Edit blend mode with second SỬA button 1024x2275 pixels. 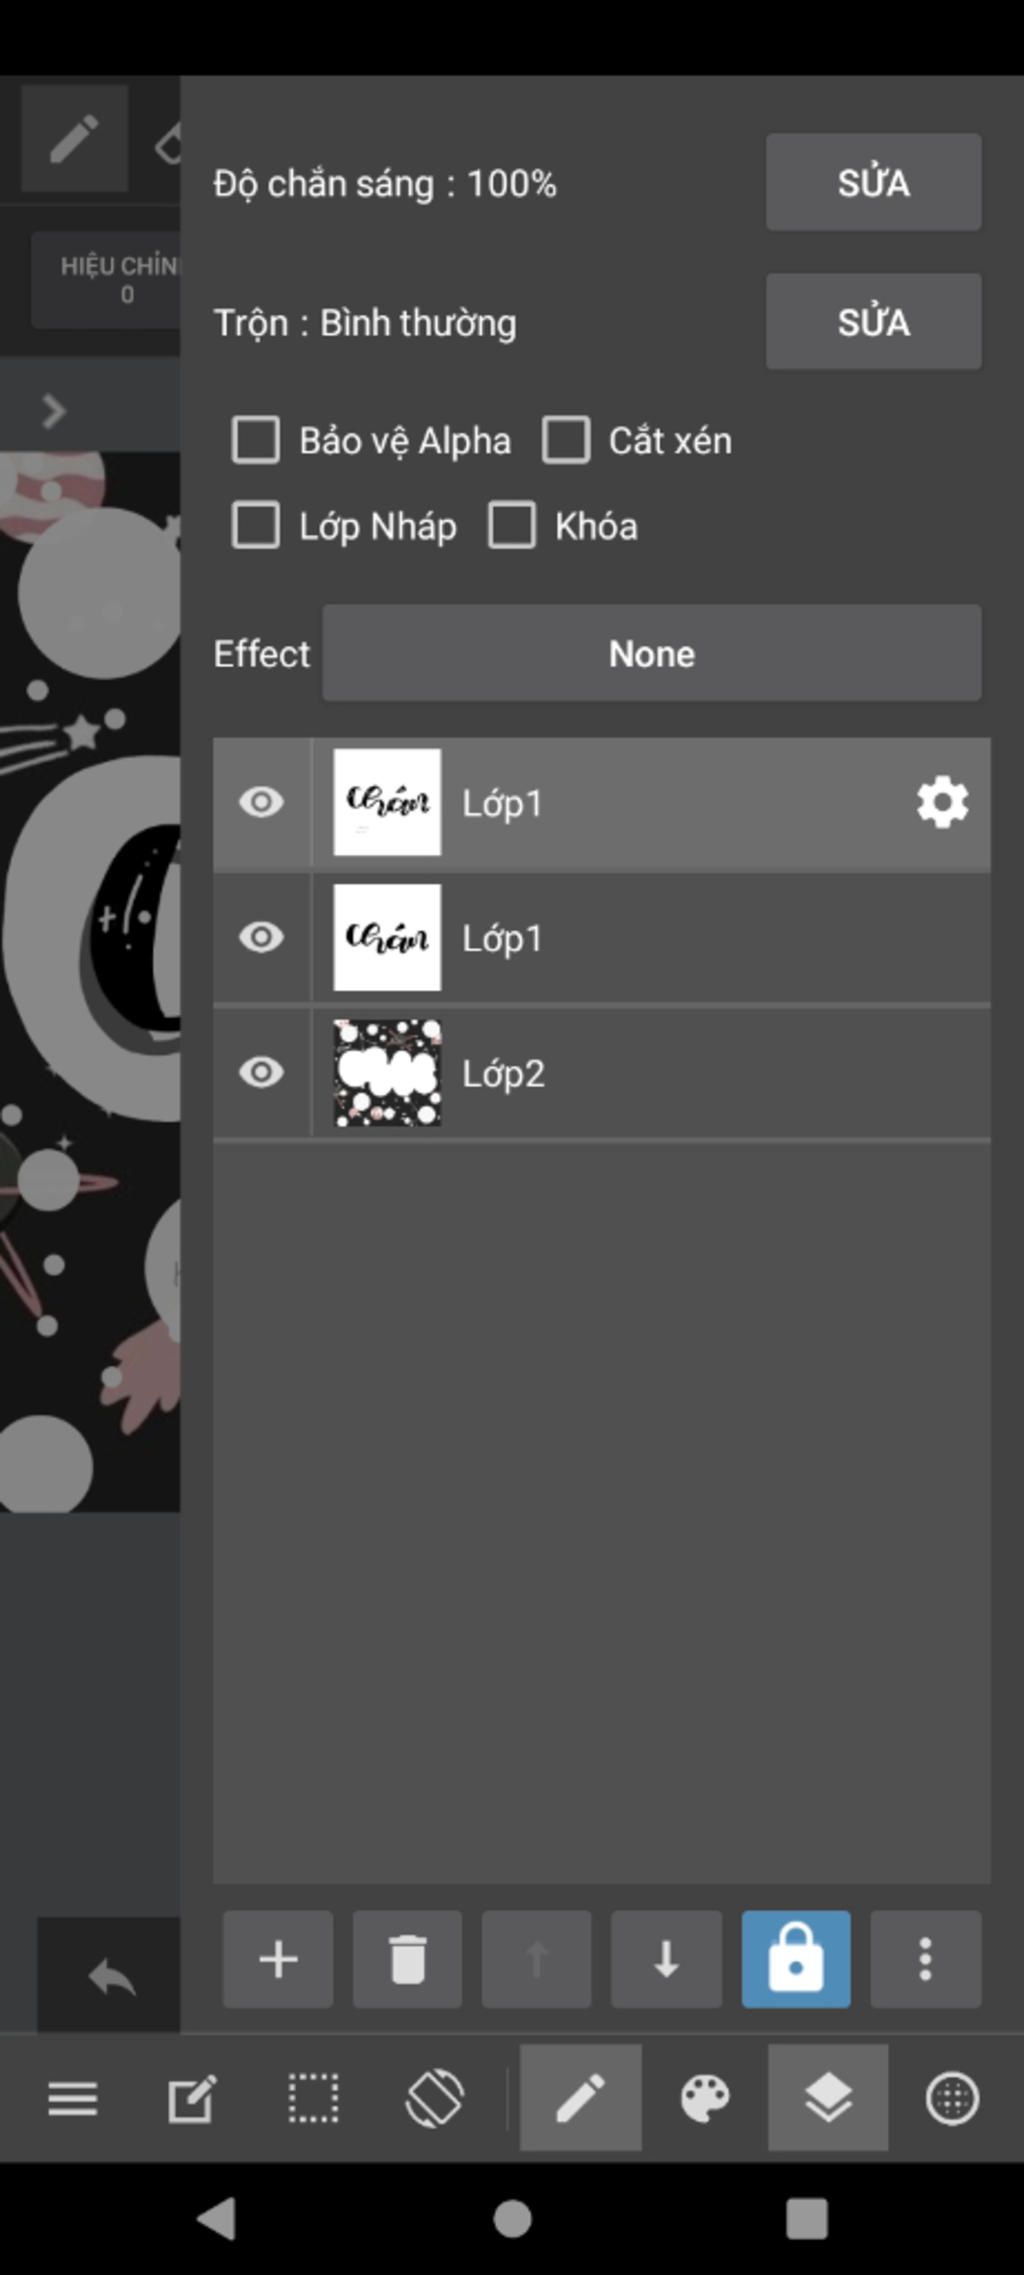click(873, 322)
